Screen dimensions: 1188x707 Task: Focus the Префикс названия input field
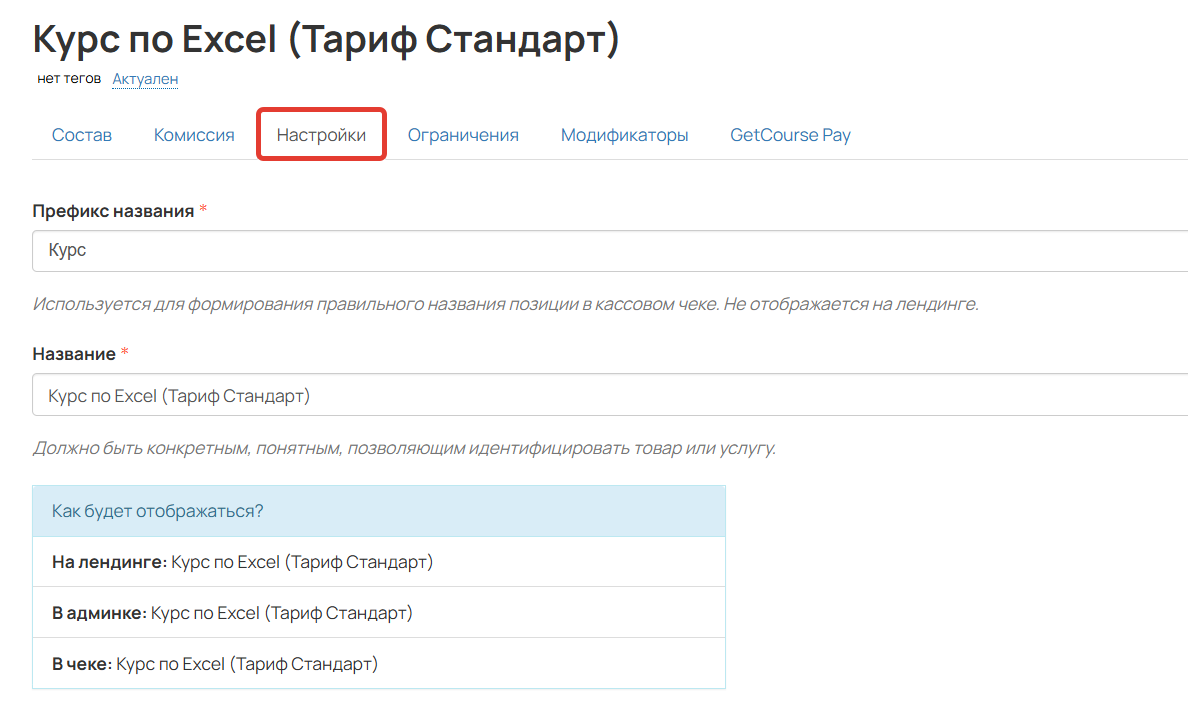tap(610, 251)
